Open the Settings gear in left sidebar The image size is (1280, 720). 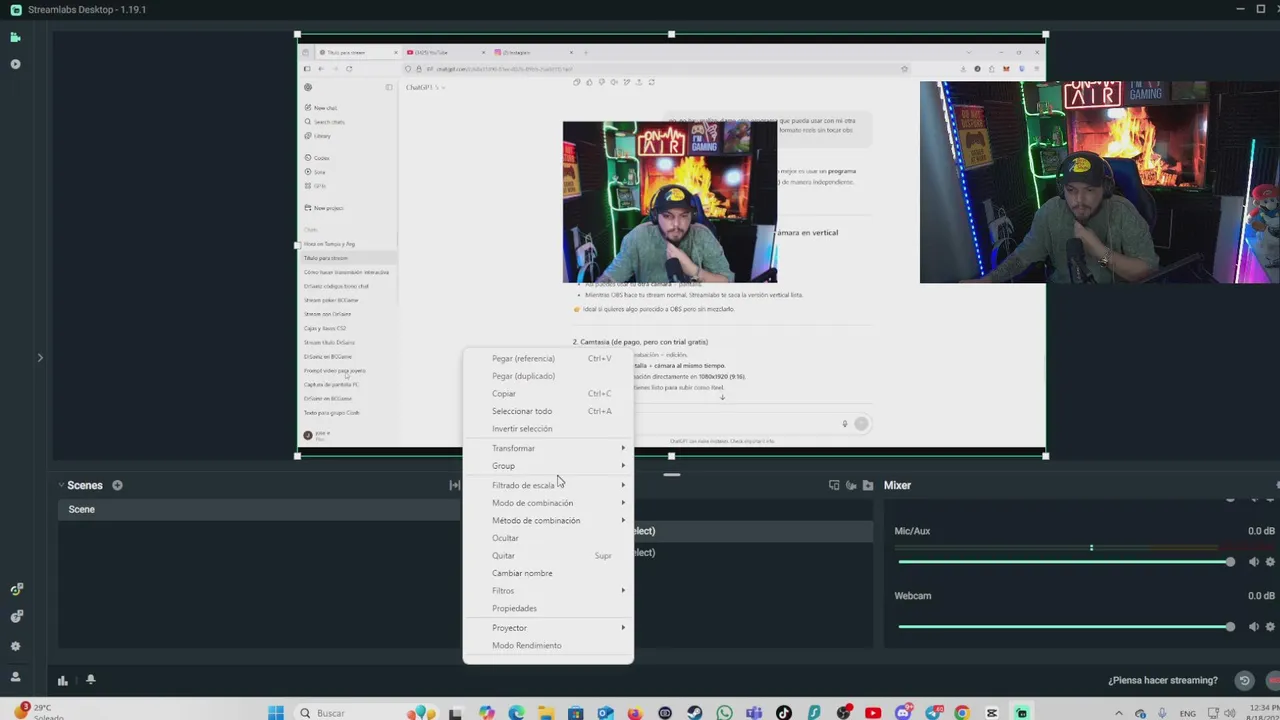pos(15,646)
